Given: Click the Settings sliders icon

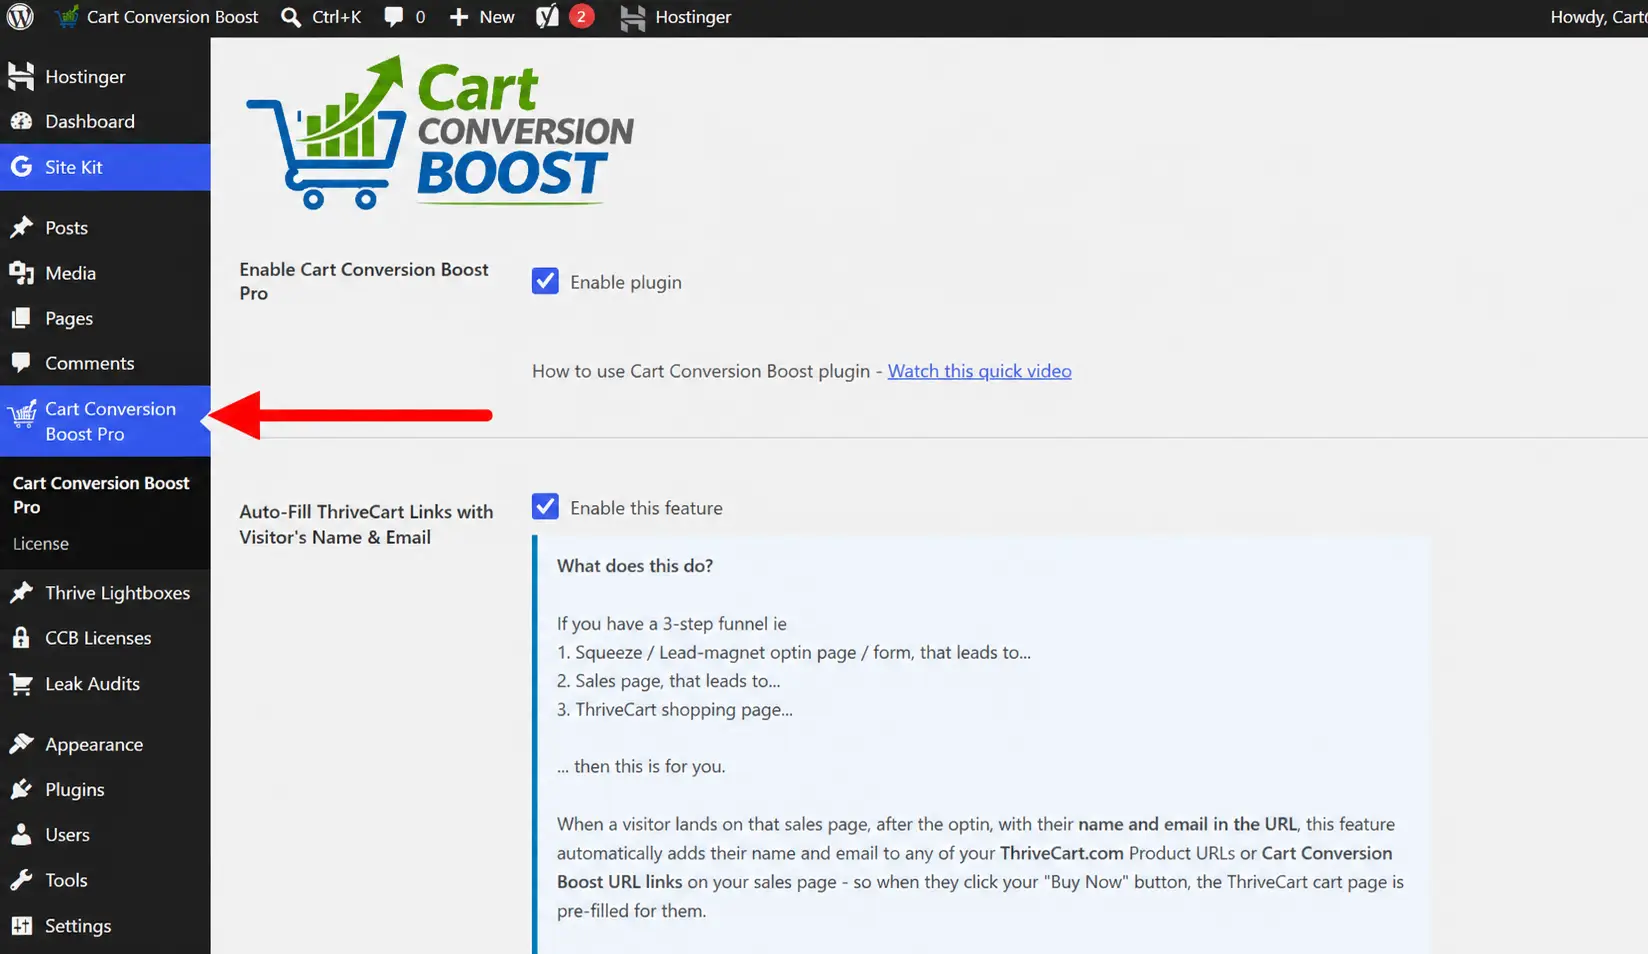Looking at the screenshot, I should click(x=21, y=926).
